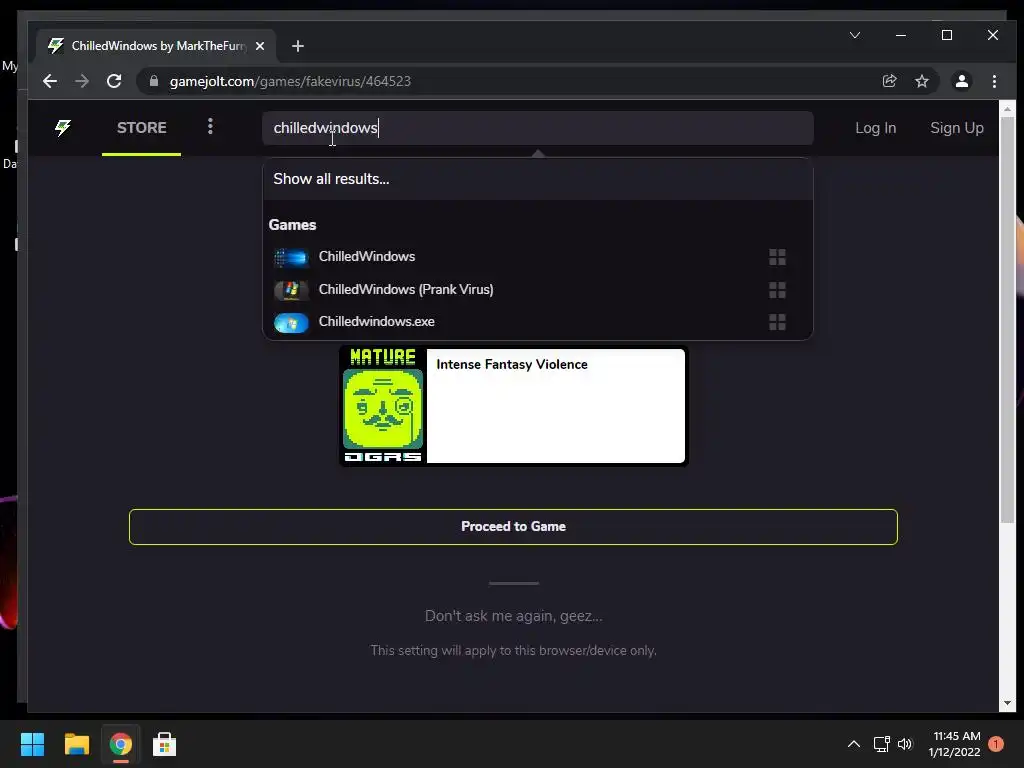Open the Chrome profile icon

pos(962,81)
